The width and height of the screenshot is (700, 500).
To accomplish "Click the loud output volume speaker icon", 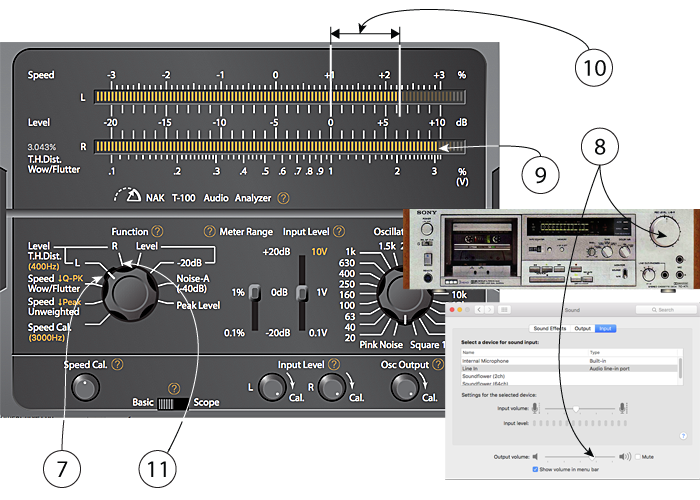I will point(625,456).
